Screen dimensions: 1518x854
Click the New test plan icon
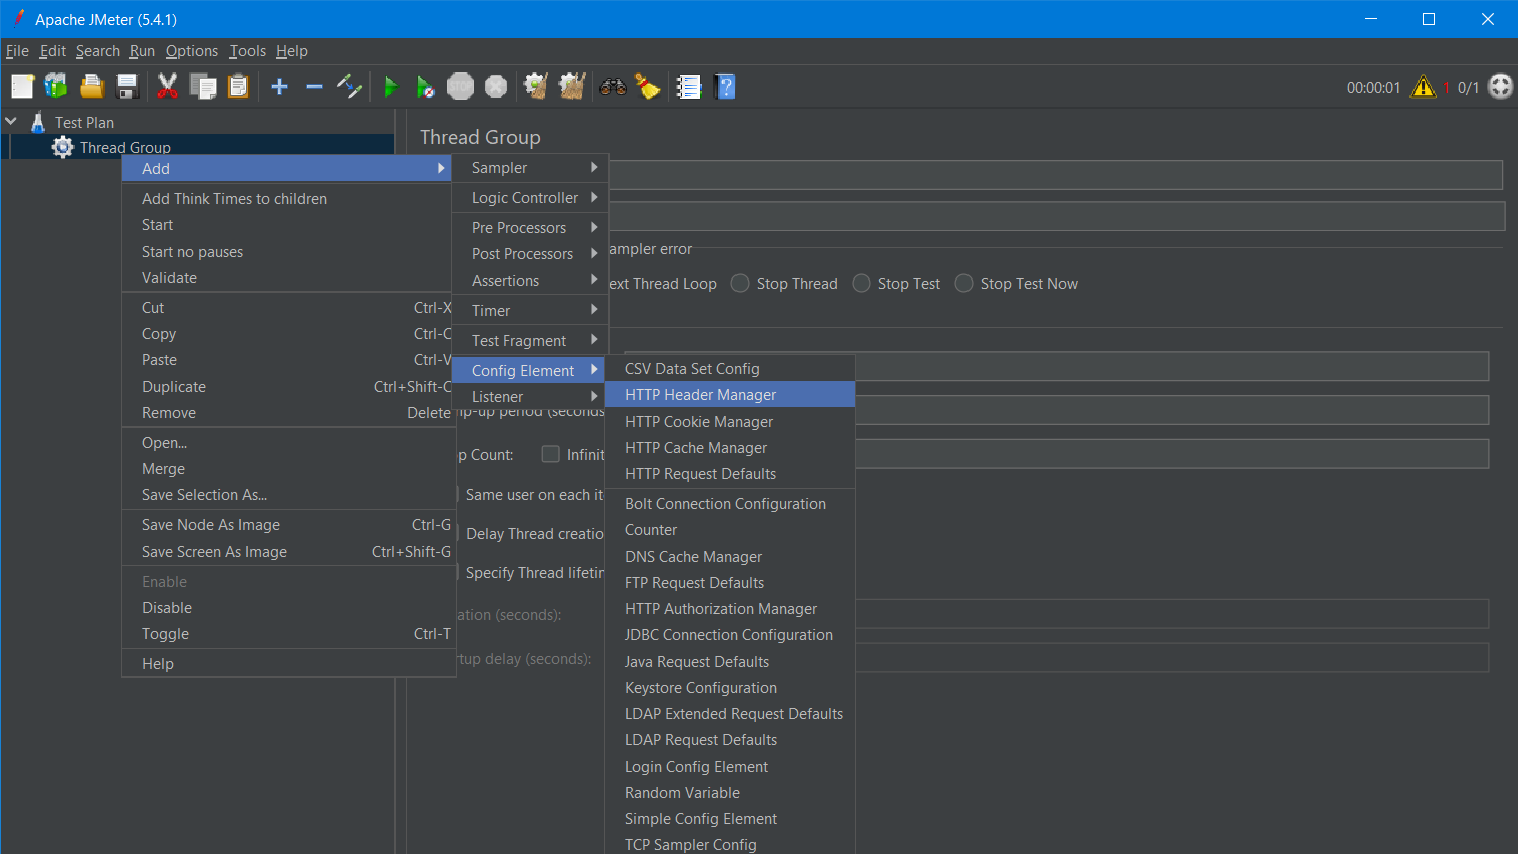coord(22,87)
